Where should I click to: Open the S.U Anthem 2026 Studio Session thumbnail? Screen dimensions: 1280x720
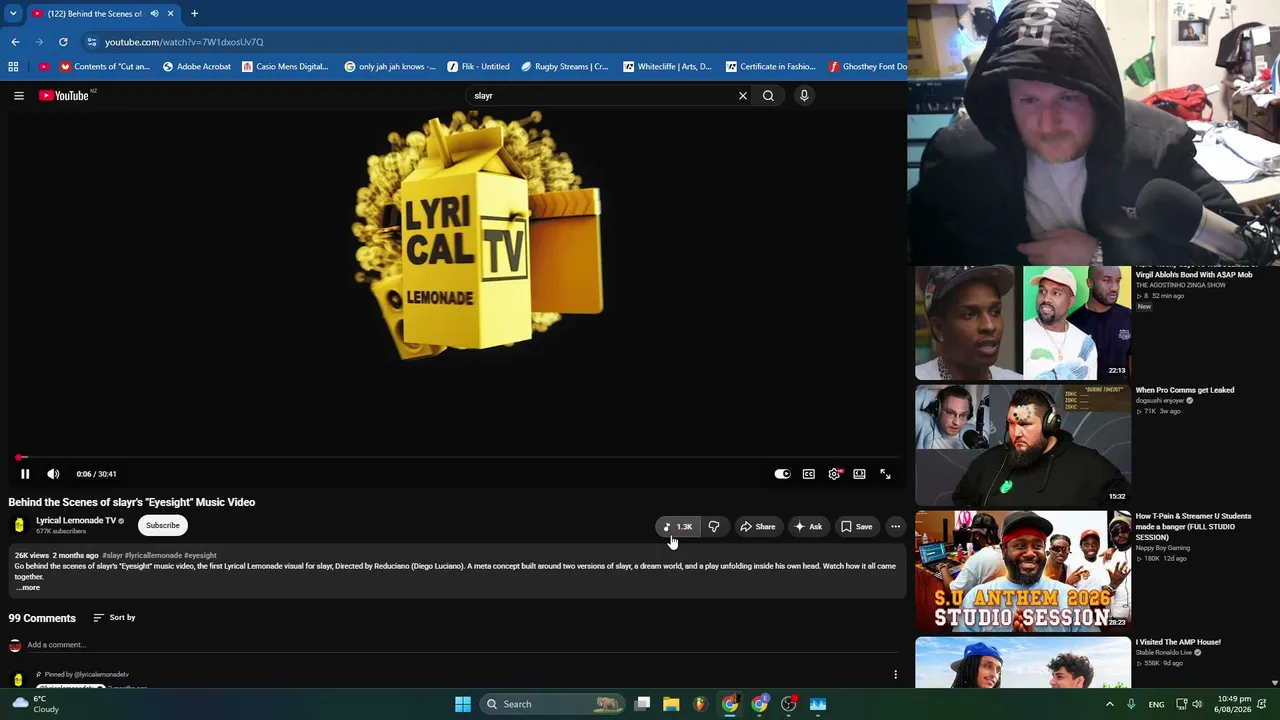click(x=1023, y=571)
